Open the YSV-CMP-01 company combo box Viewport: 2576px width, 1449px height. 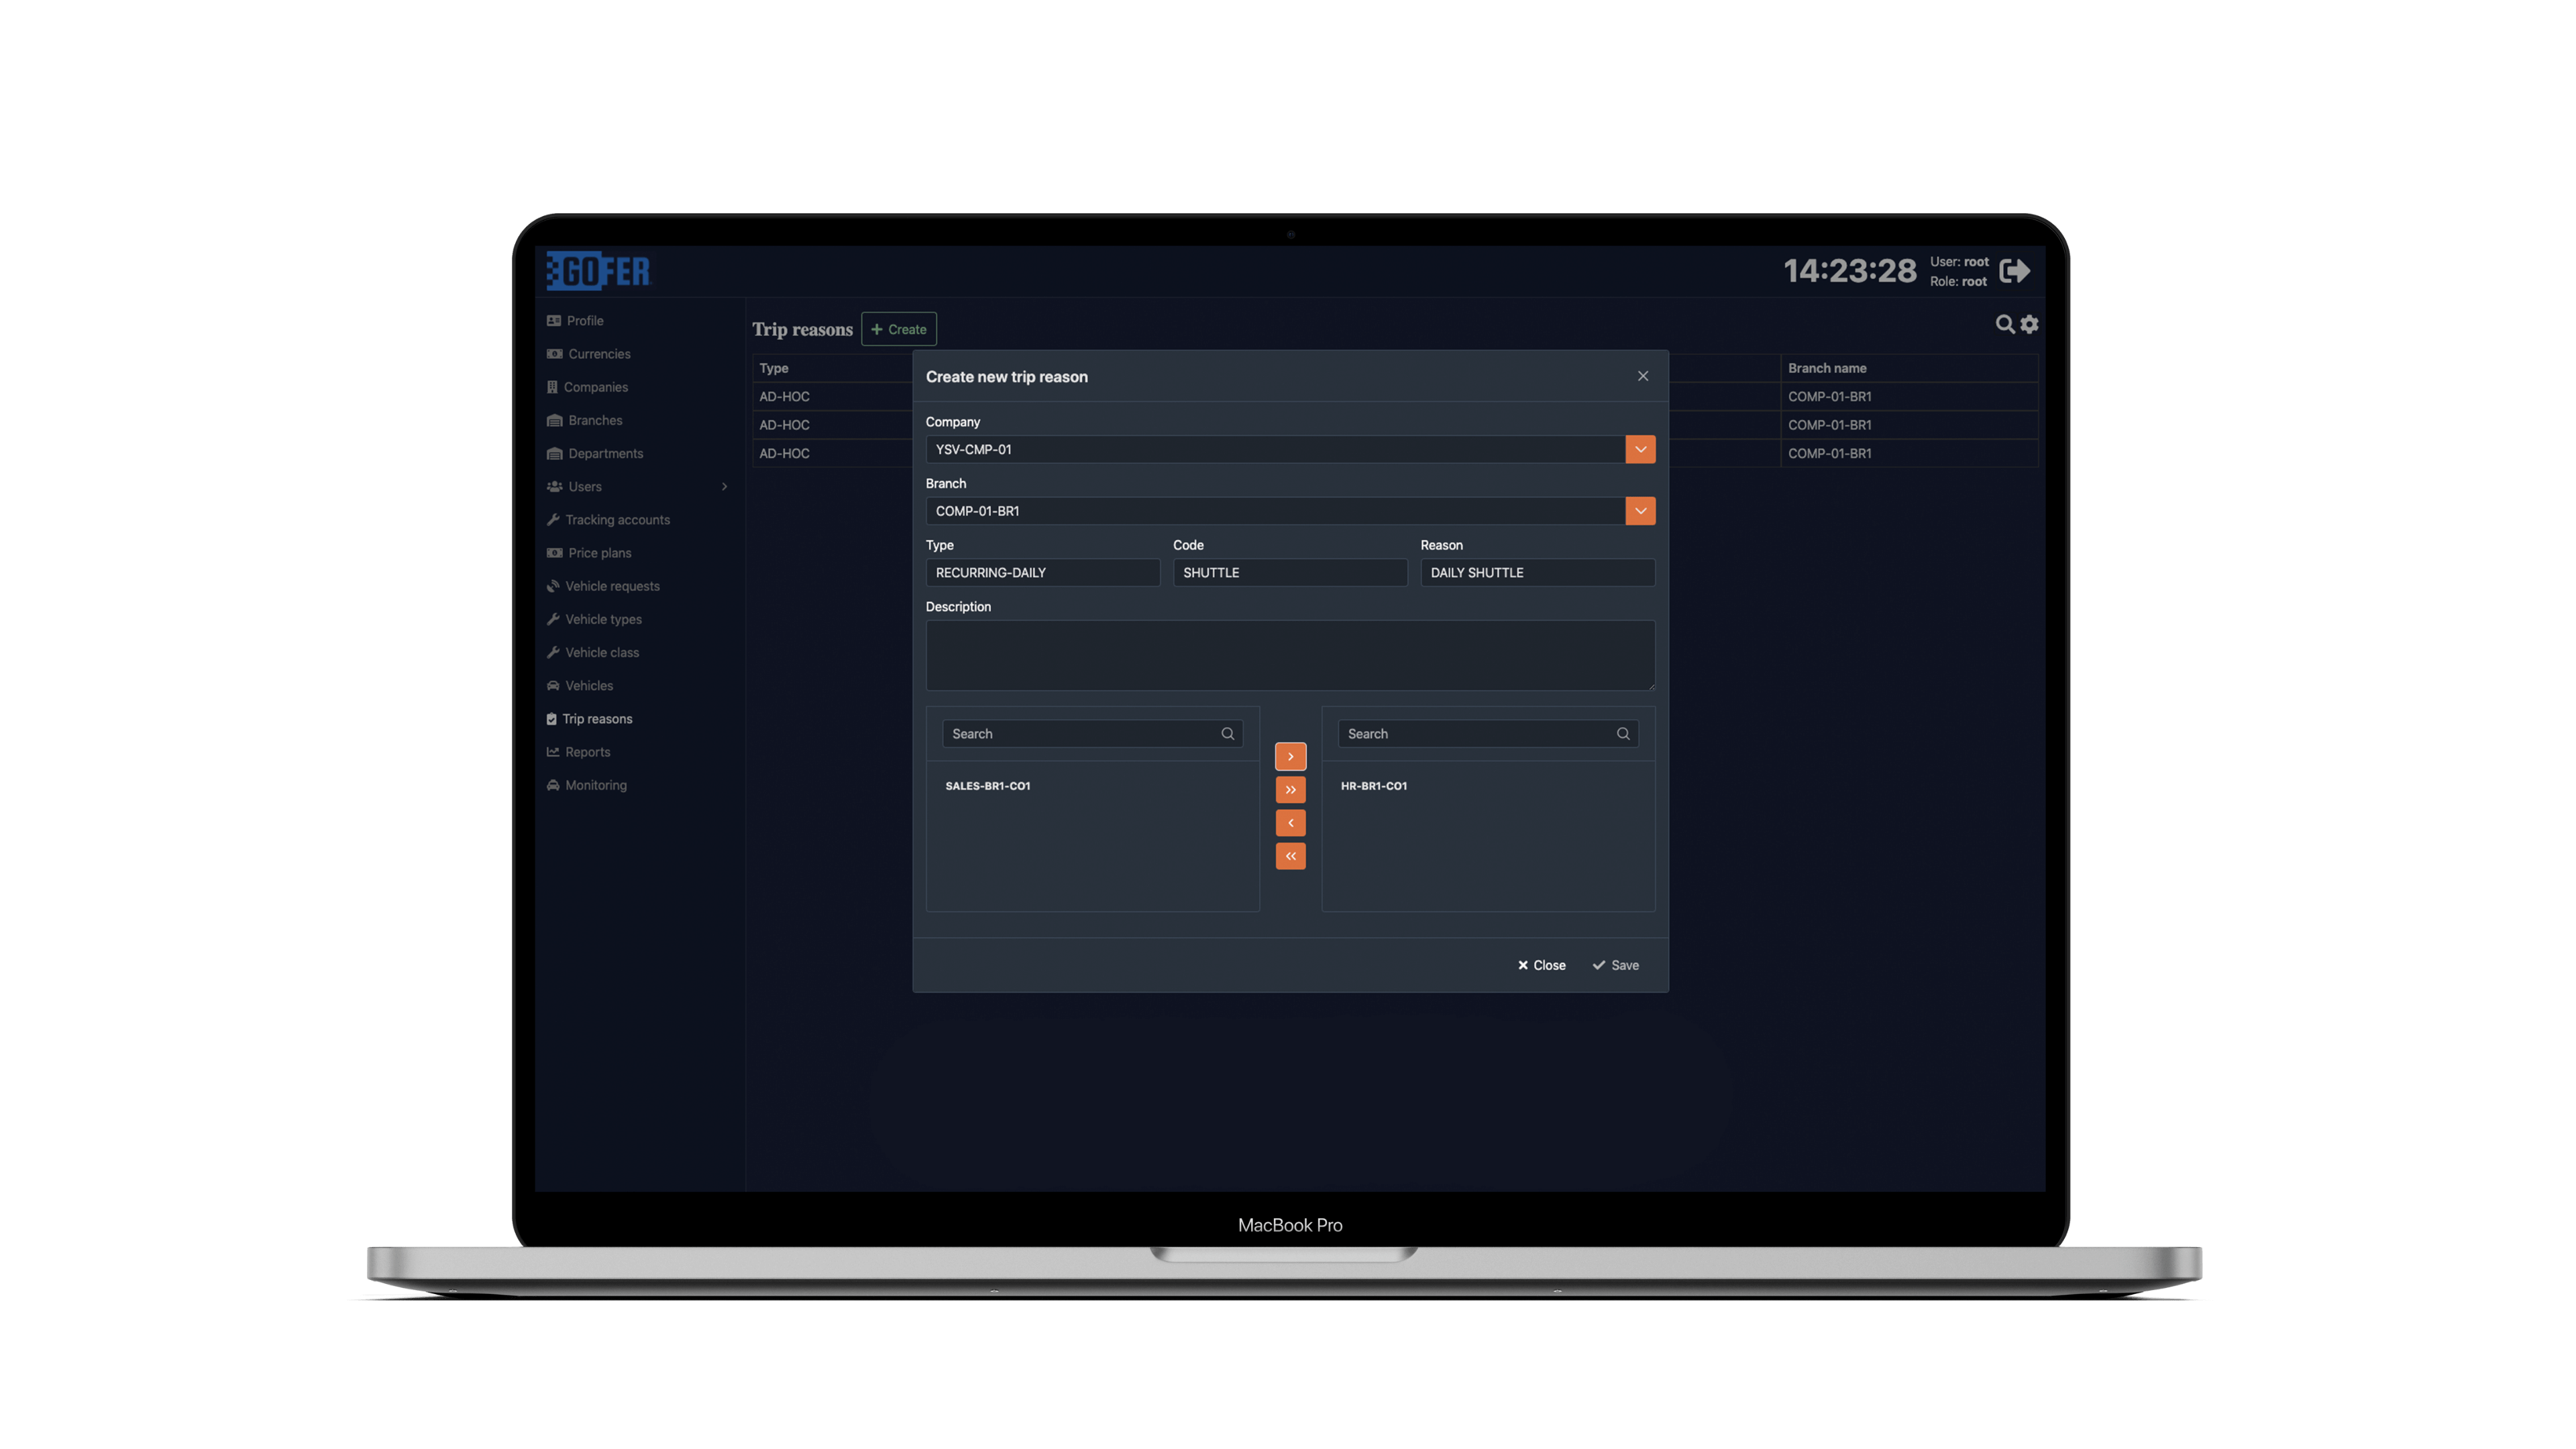point(1290,450)
